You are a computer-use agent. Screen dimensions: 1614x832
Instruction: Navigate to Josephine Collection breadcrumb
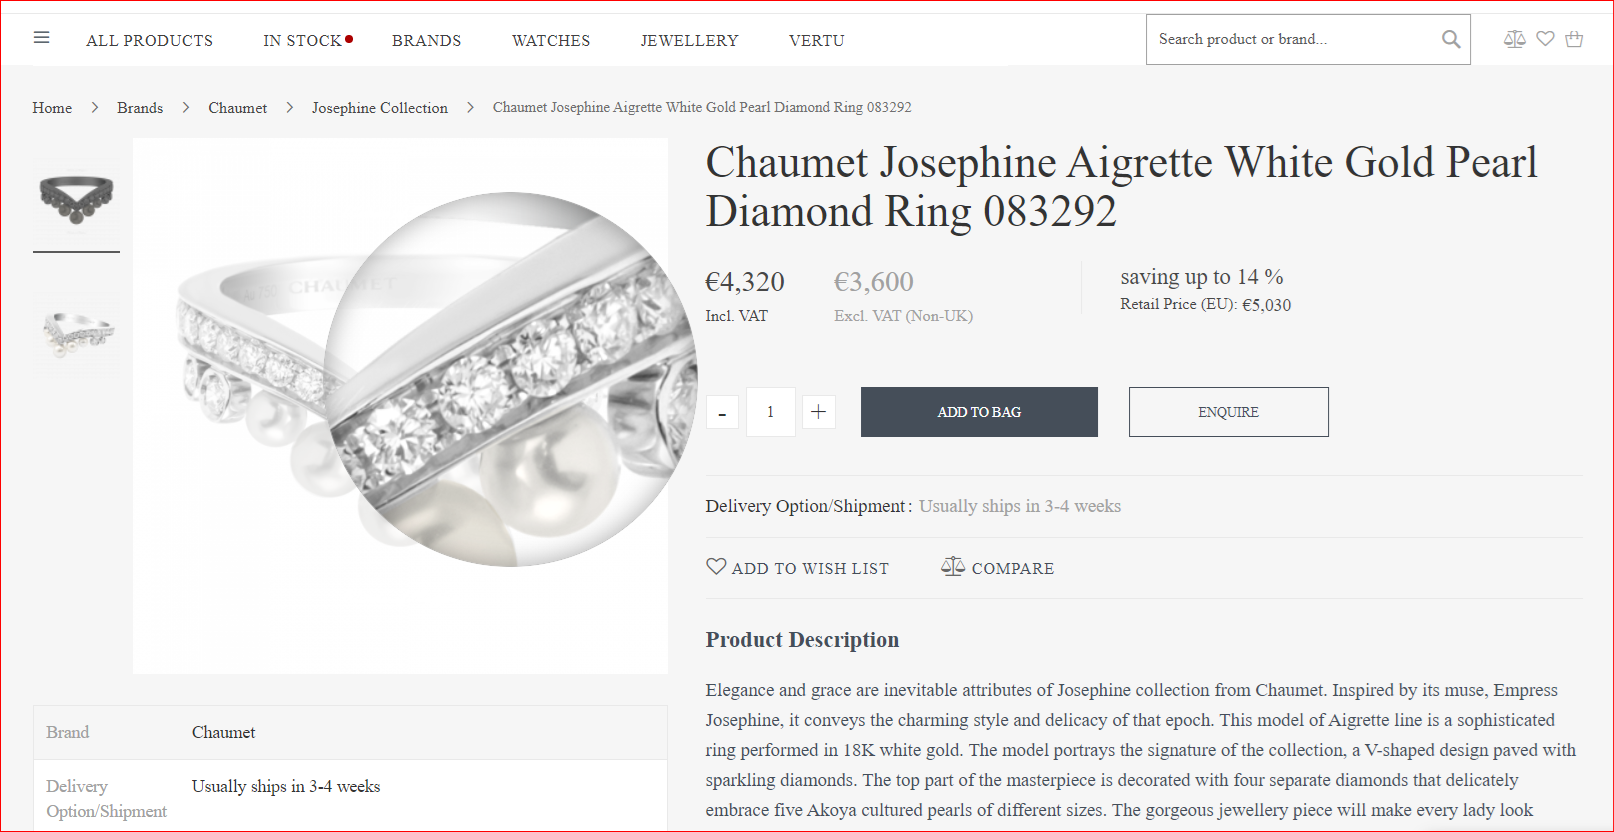pos(379,108)
